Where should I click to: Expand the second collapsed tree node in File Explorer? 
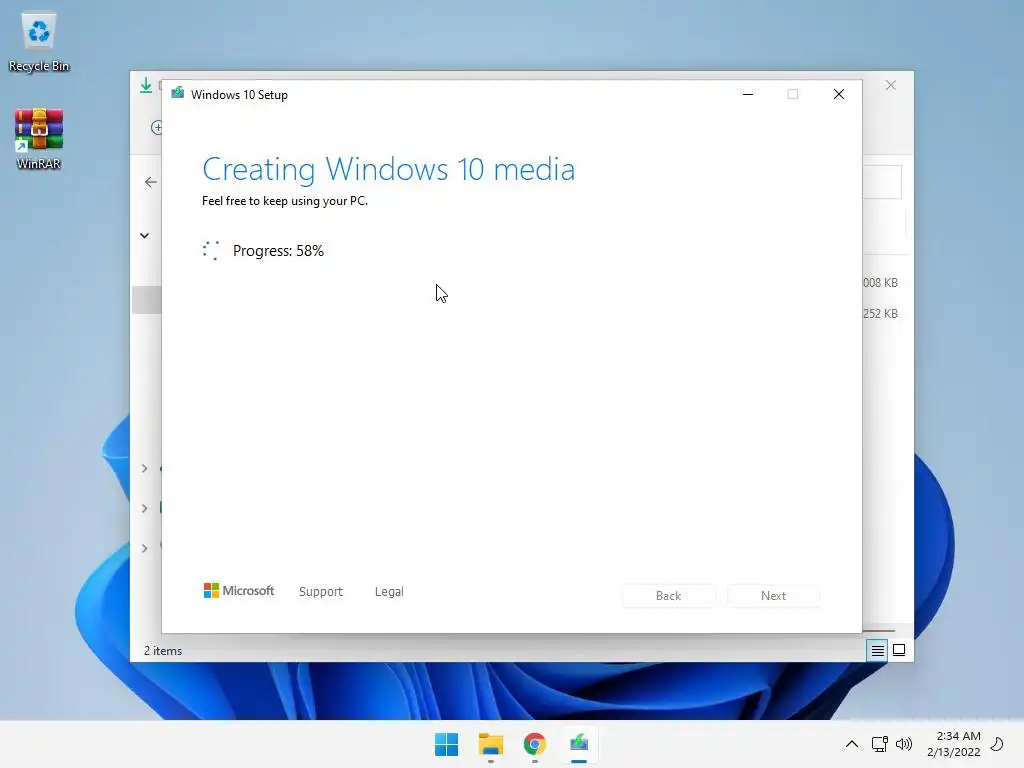[144, 508]
